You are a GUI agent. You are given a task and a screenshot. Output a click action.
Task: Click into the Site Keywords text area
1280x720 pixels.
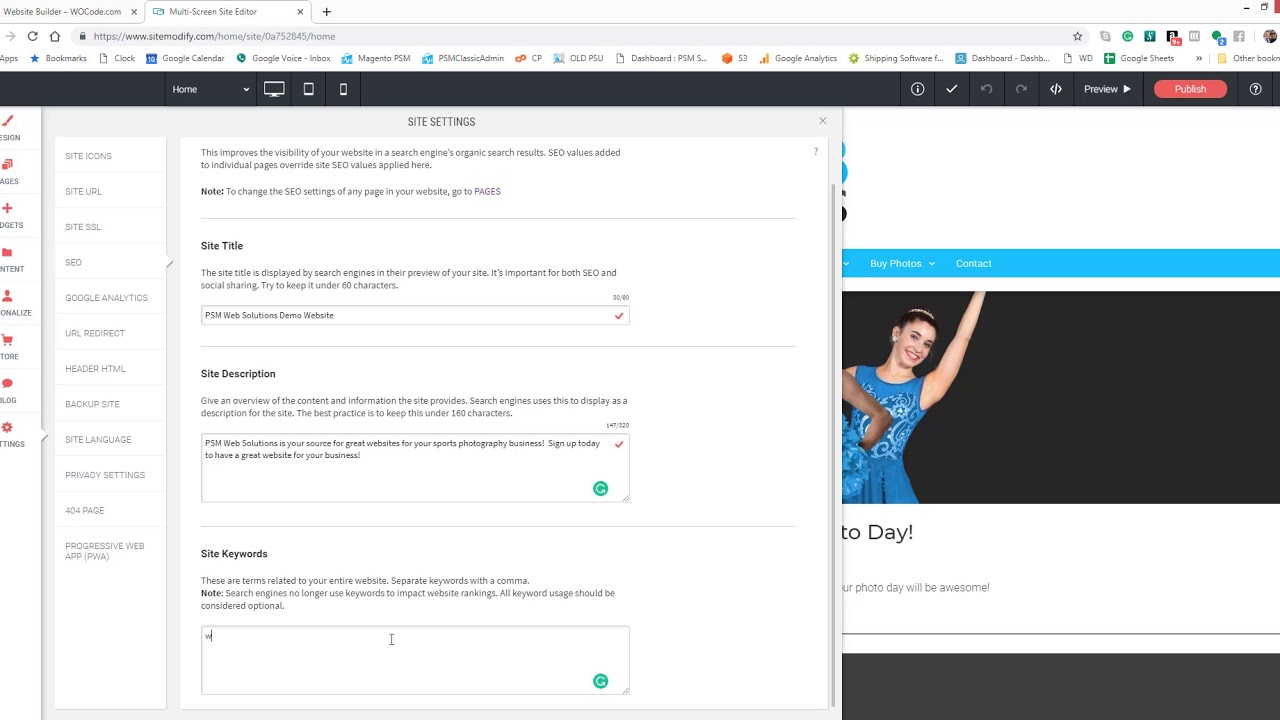coord(415,660)
